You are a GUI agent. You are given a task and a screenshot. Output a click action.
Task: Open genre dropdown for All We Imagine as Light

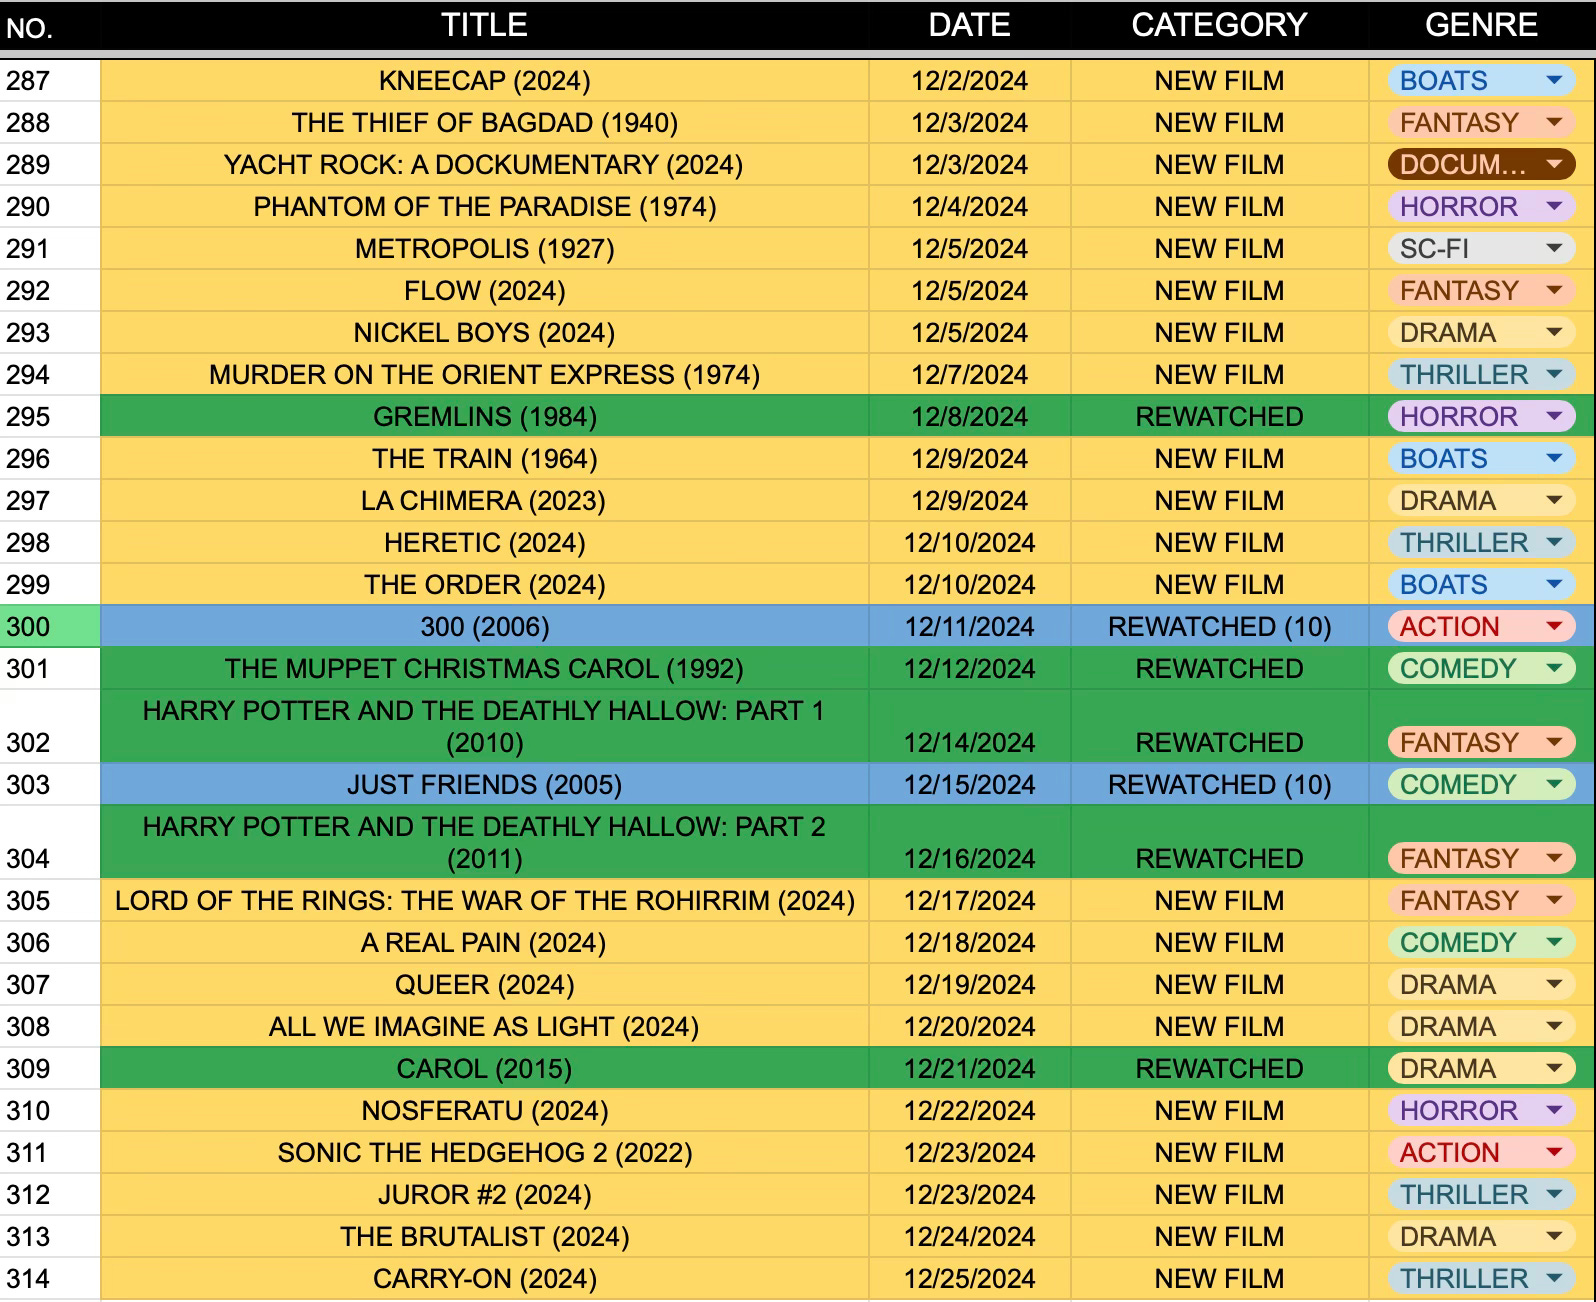point(1481,1027)
